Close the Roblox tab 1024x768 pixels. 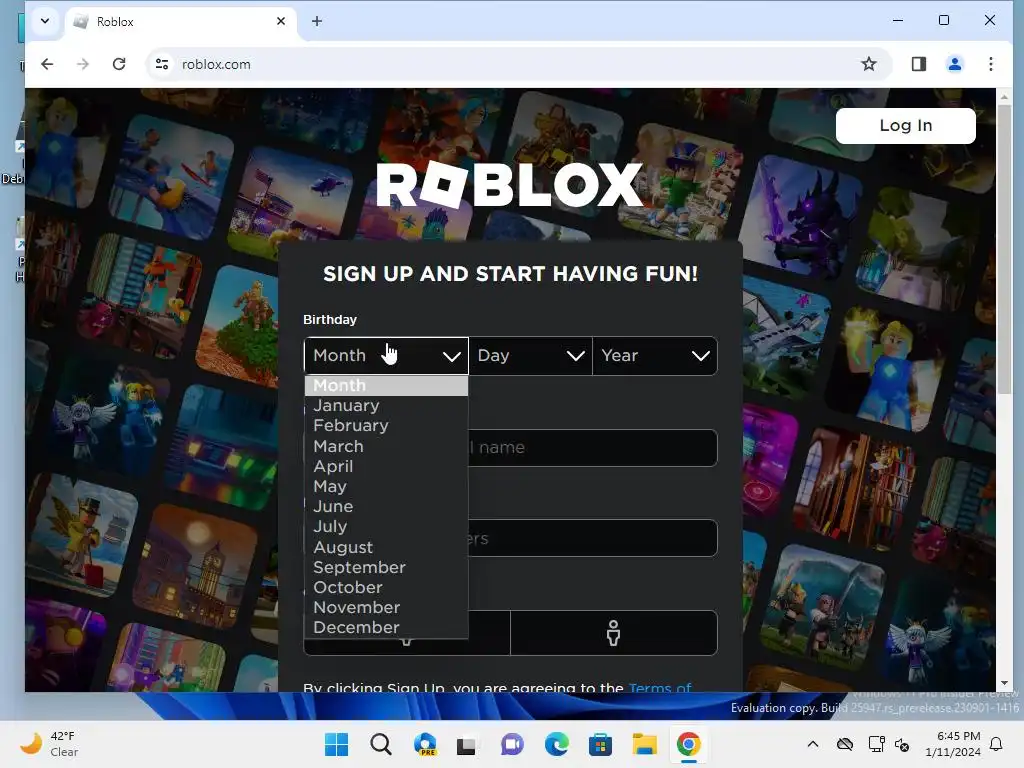[281, 22]
